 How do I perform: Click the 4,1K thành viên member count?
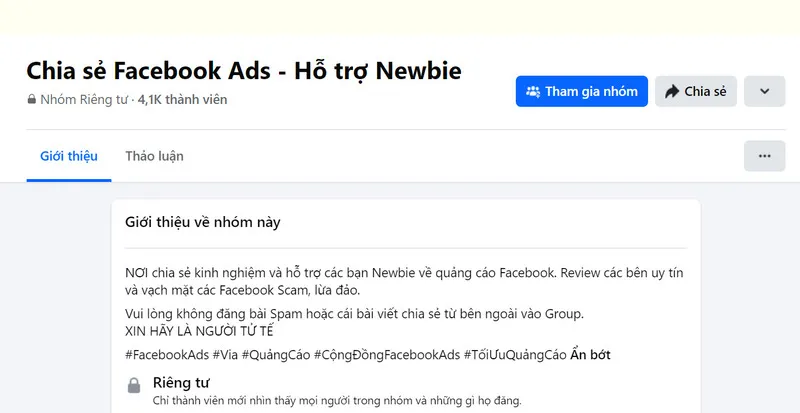(x=182, y=100)
